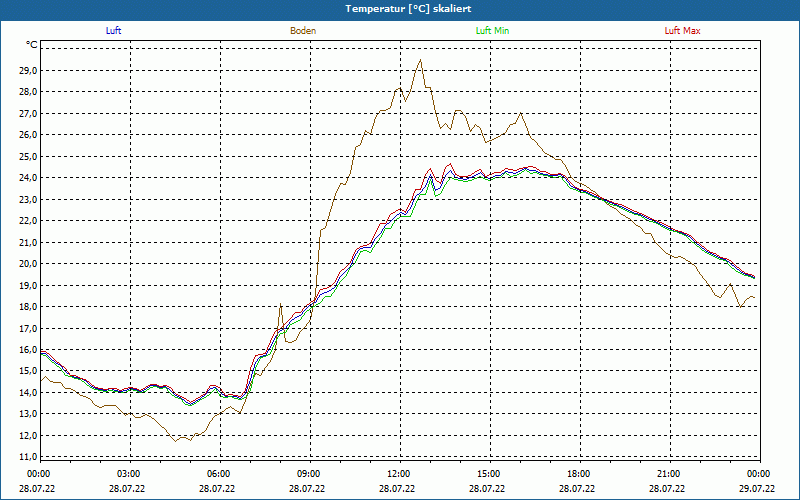Click the 16,0 y-axis value
This screenshot has width=800, height=500.
pyautogui.click(x=28, y=349)
